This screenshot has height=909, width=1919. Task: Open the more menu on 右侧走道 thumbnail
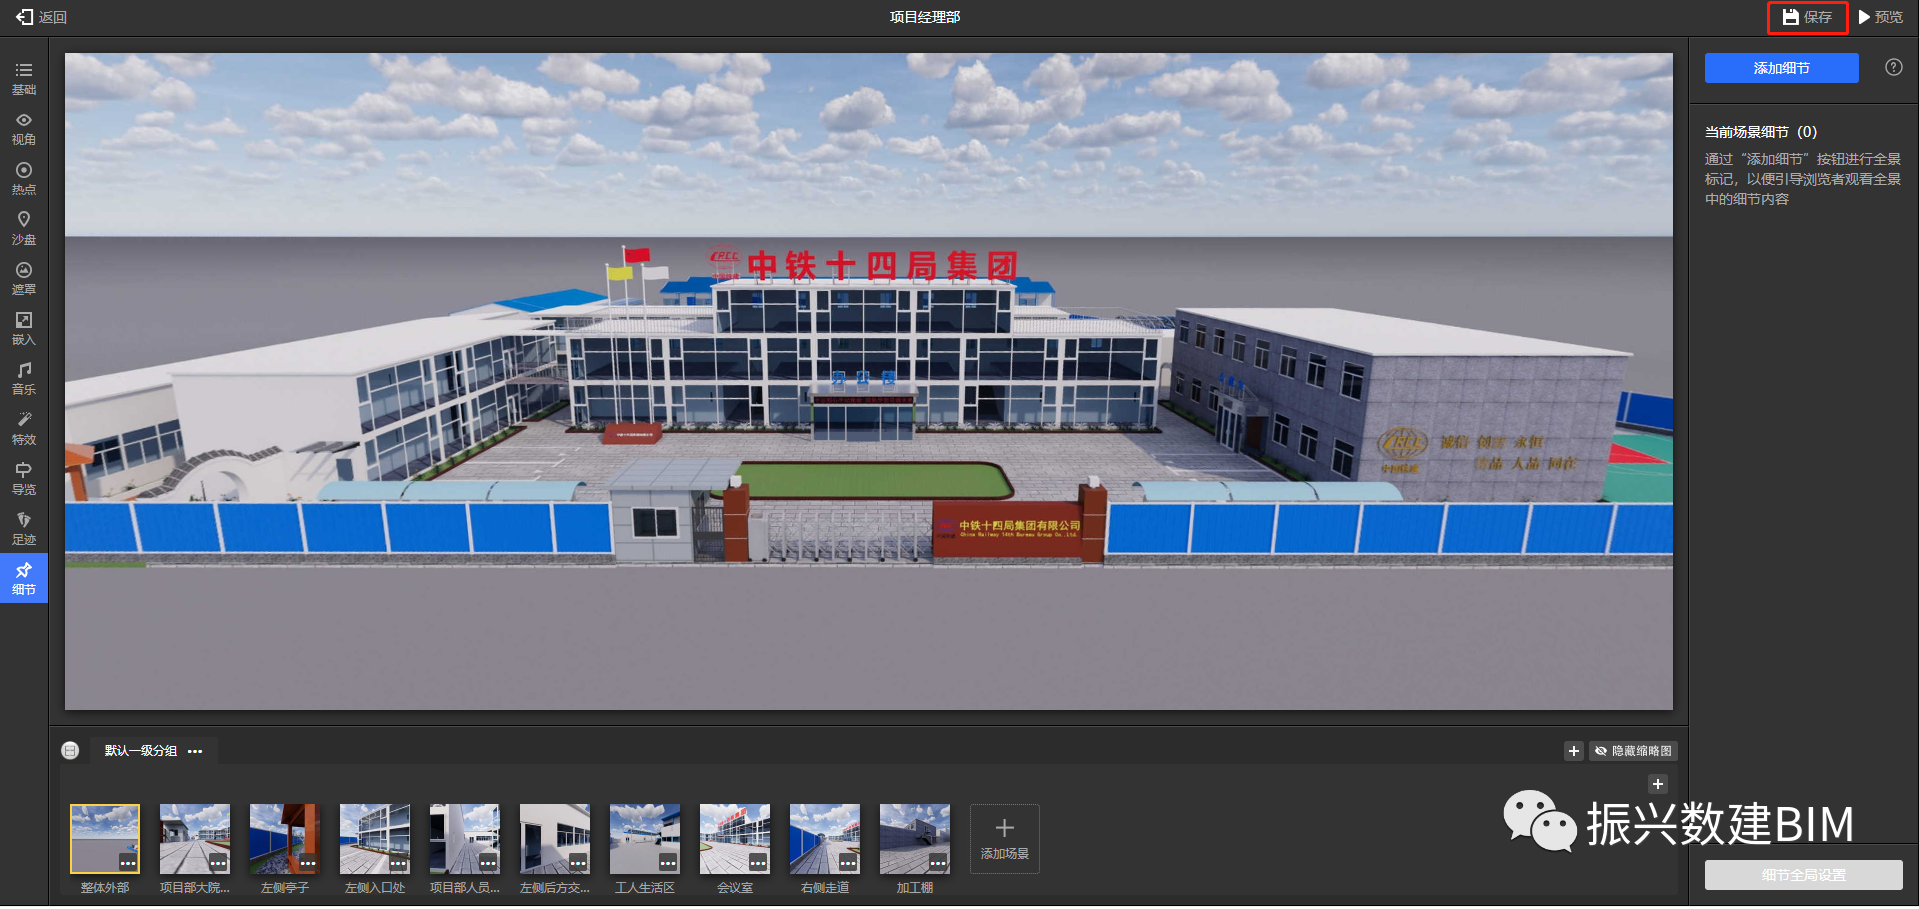(x=848, y=863)
